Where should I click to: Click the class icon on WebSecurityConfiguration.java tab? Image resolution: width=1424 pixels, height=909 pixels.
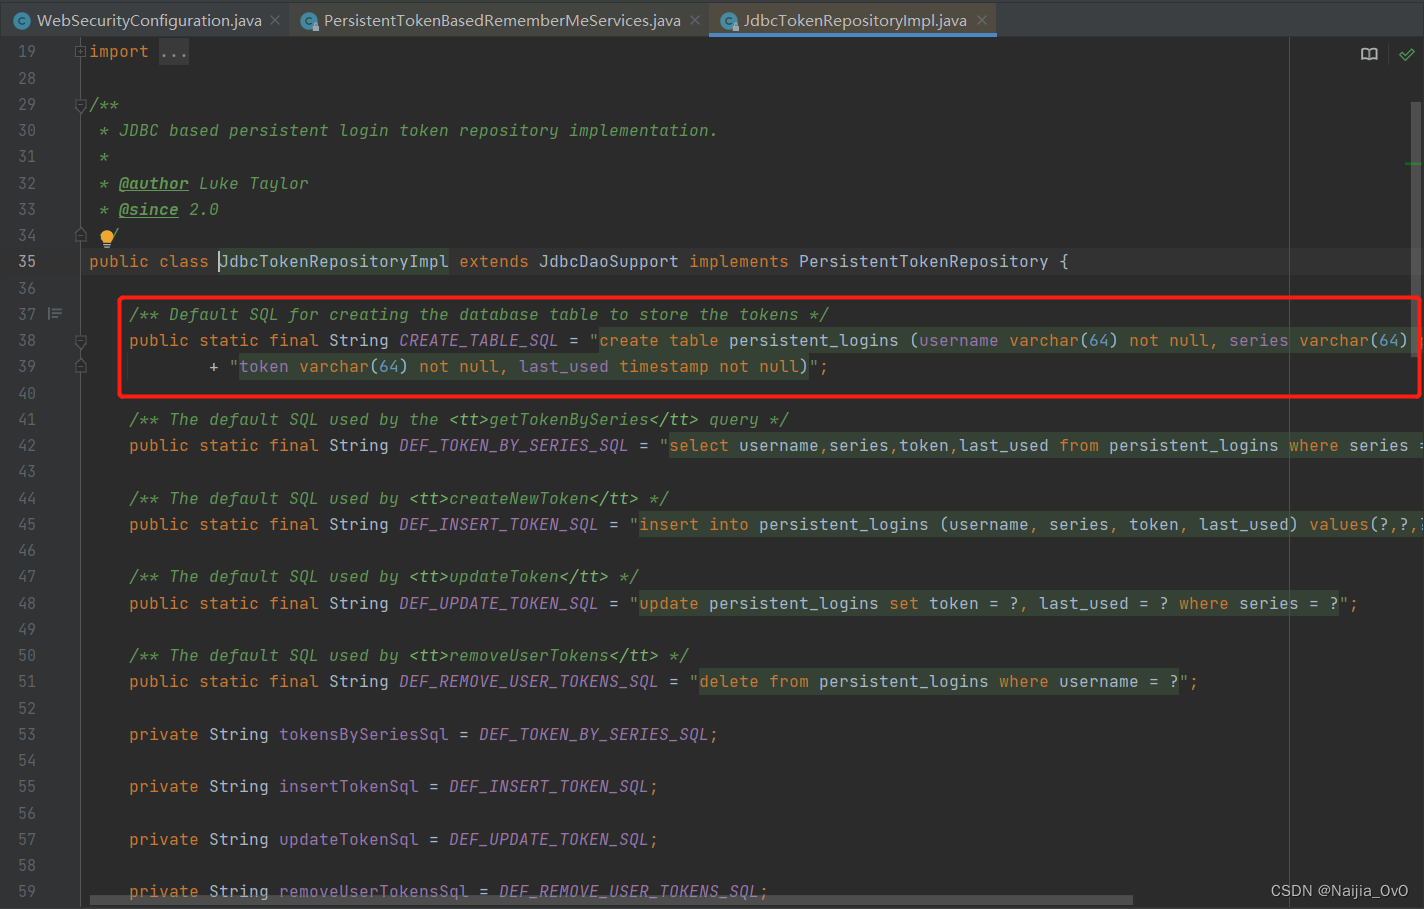point(22,21)
